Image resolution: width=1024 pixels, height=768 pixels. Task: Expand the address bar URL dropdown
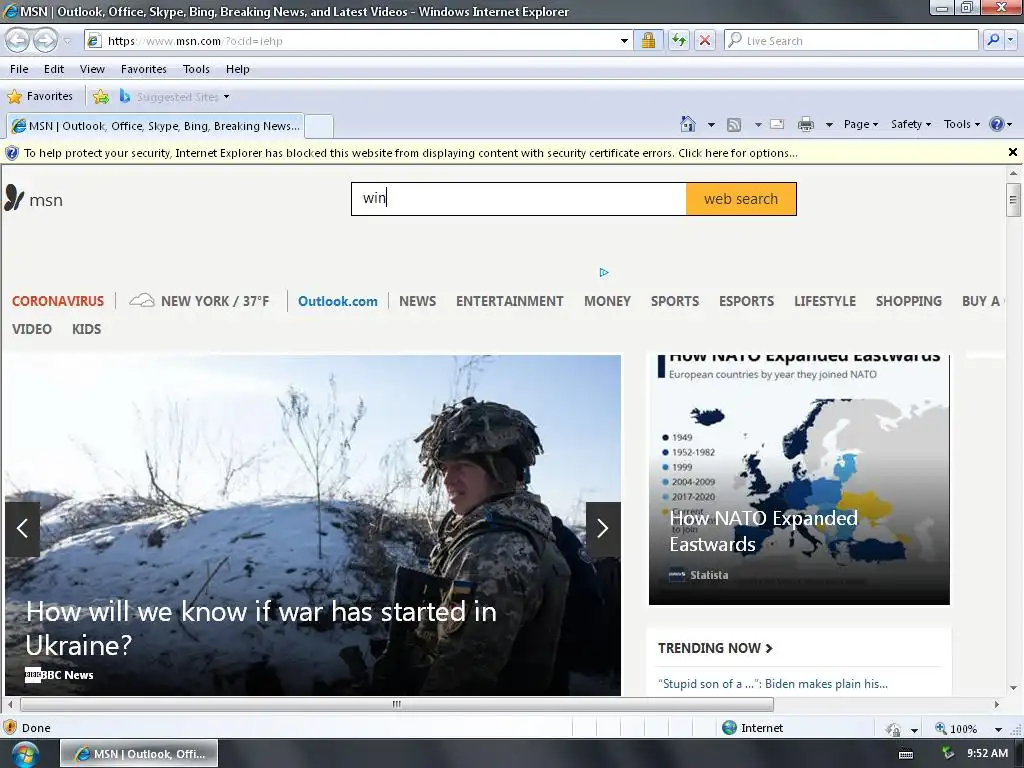[624, 40]
